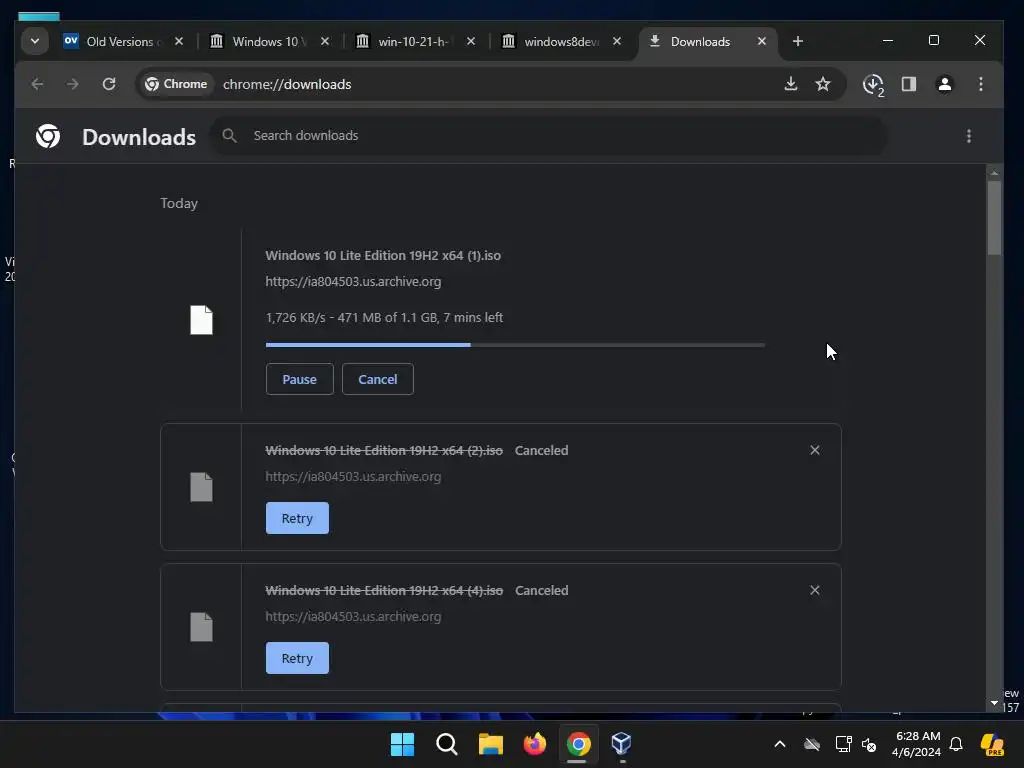Open the Downloads page more actions menu

point(968,136)
